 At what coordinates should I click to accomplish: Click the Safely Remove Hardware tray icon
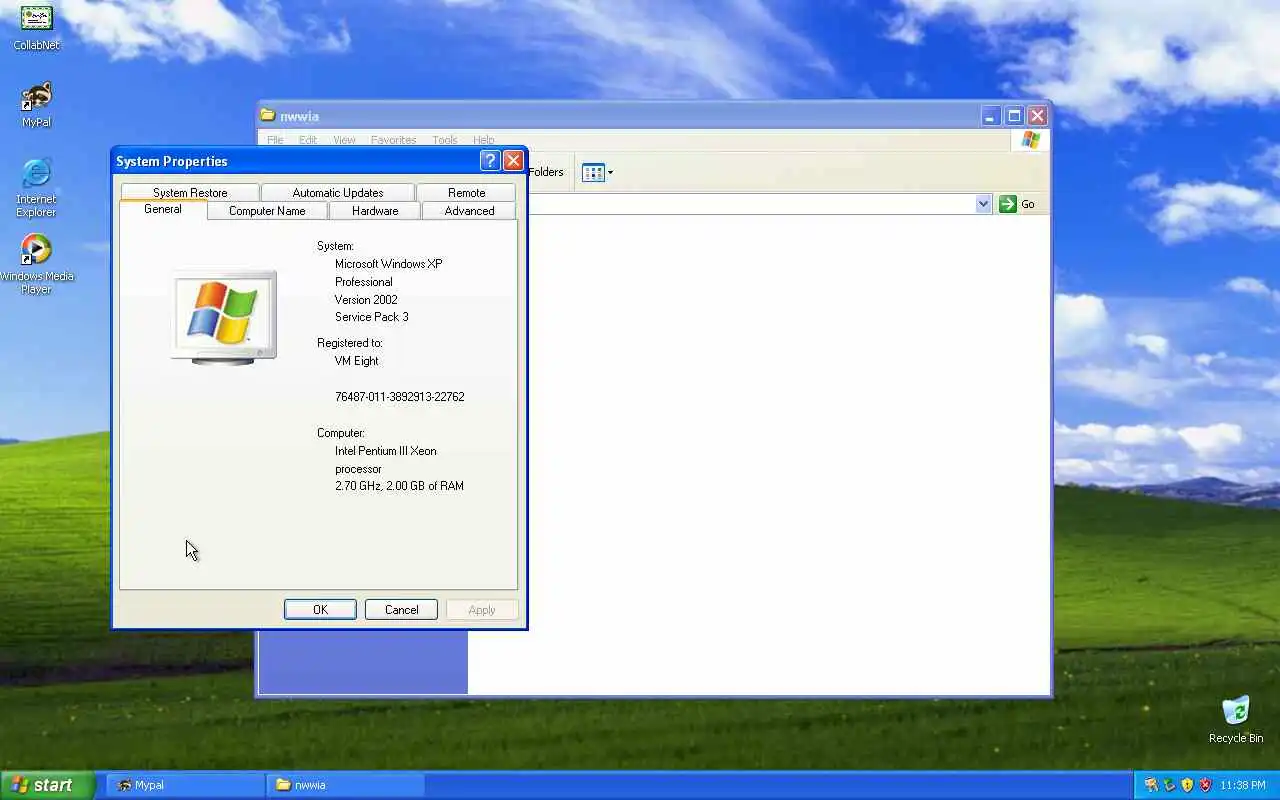coord(1169,785)
